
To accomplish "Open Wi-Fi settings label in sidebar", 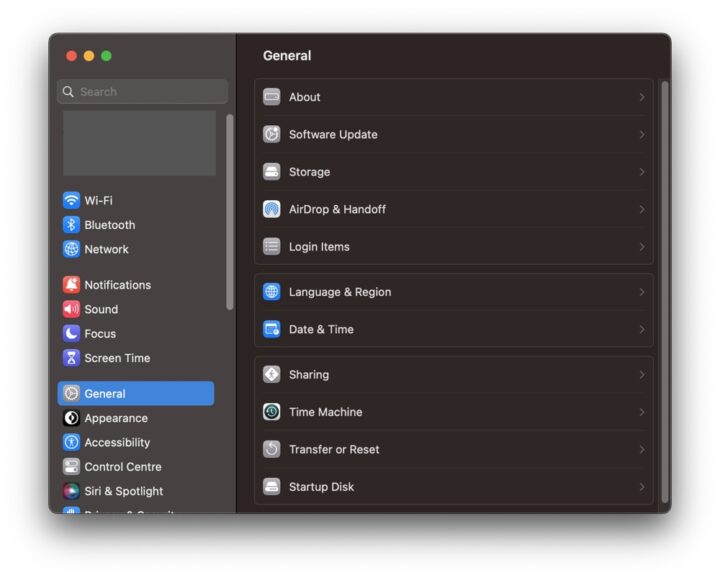I will point(98,201).
